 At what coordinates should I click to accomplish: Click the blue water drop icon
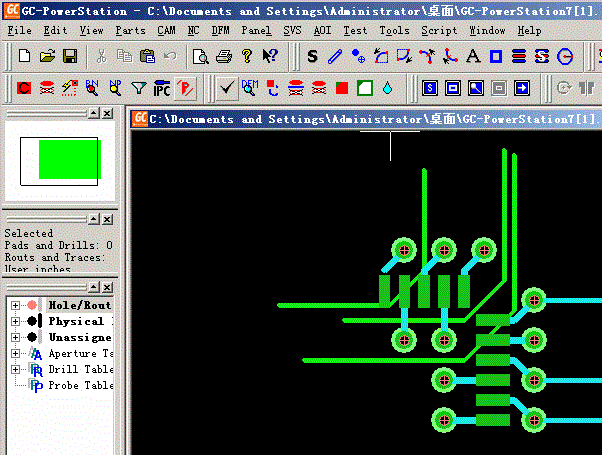[387, 89]
